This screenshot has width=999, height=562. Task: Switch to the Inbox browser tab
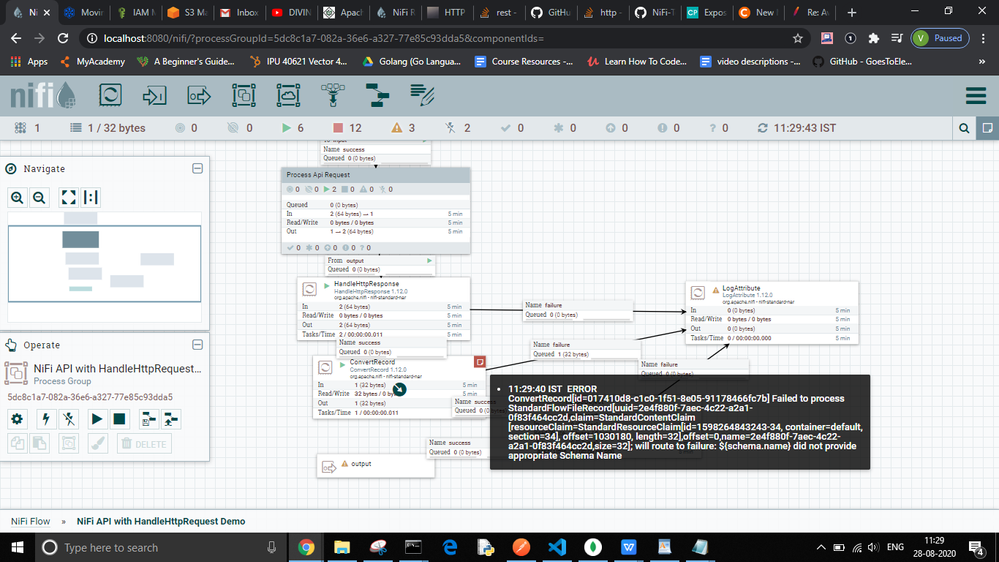(238, 12)
